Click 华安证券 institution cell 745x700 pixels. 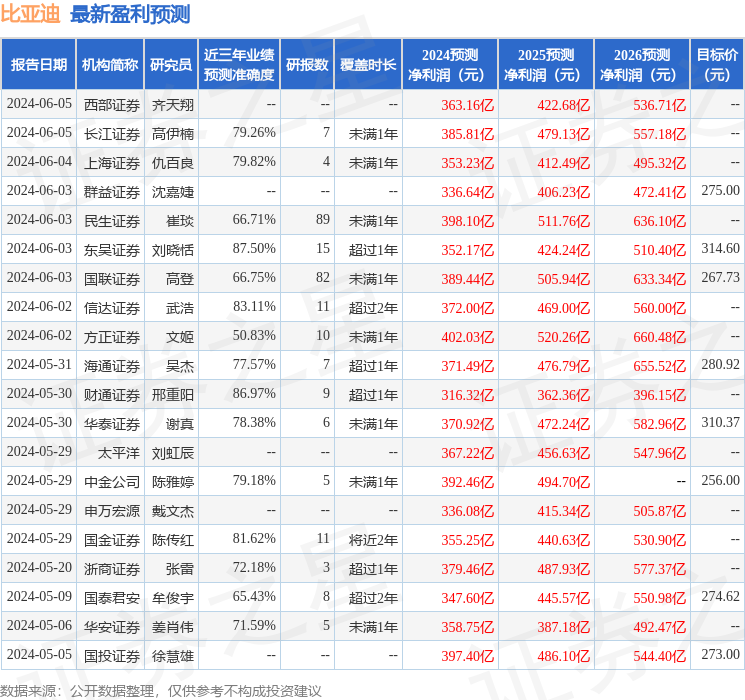pos(112,627)
